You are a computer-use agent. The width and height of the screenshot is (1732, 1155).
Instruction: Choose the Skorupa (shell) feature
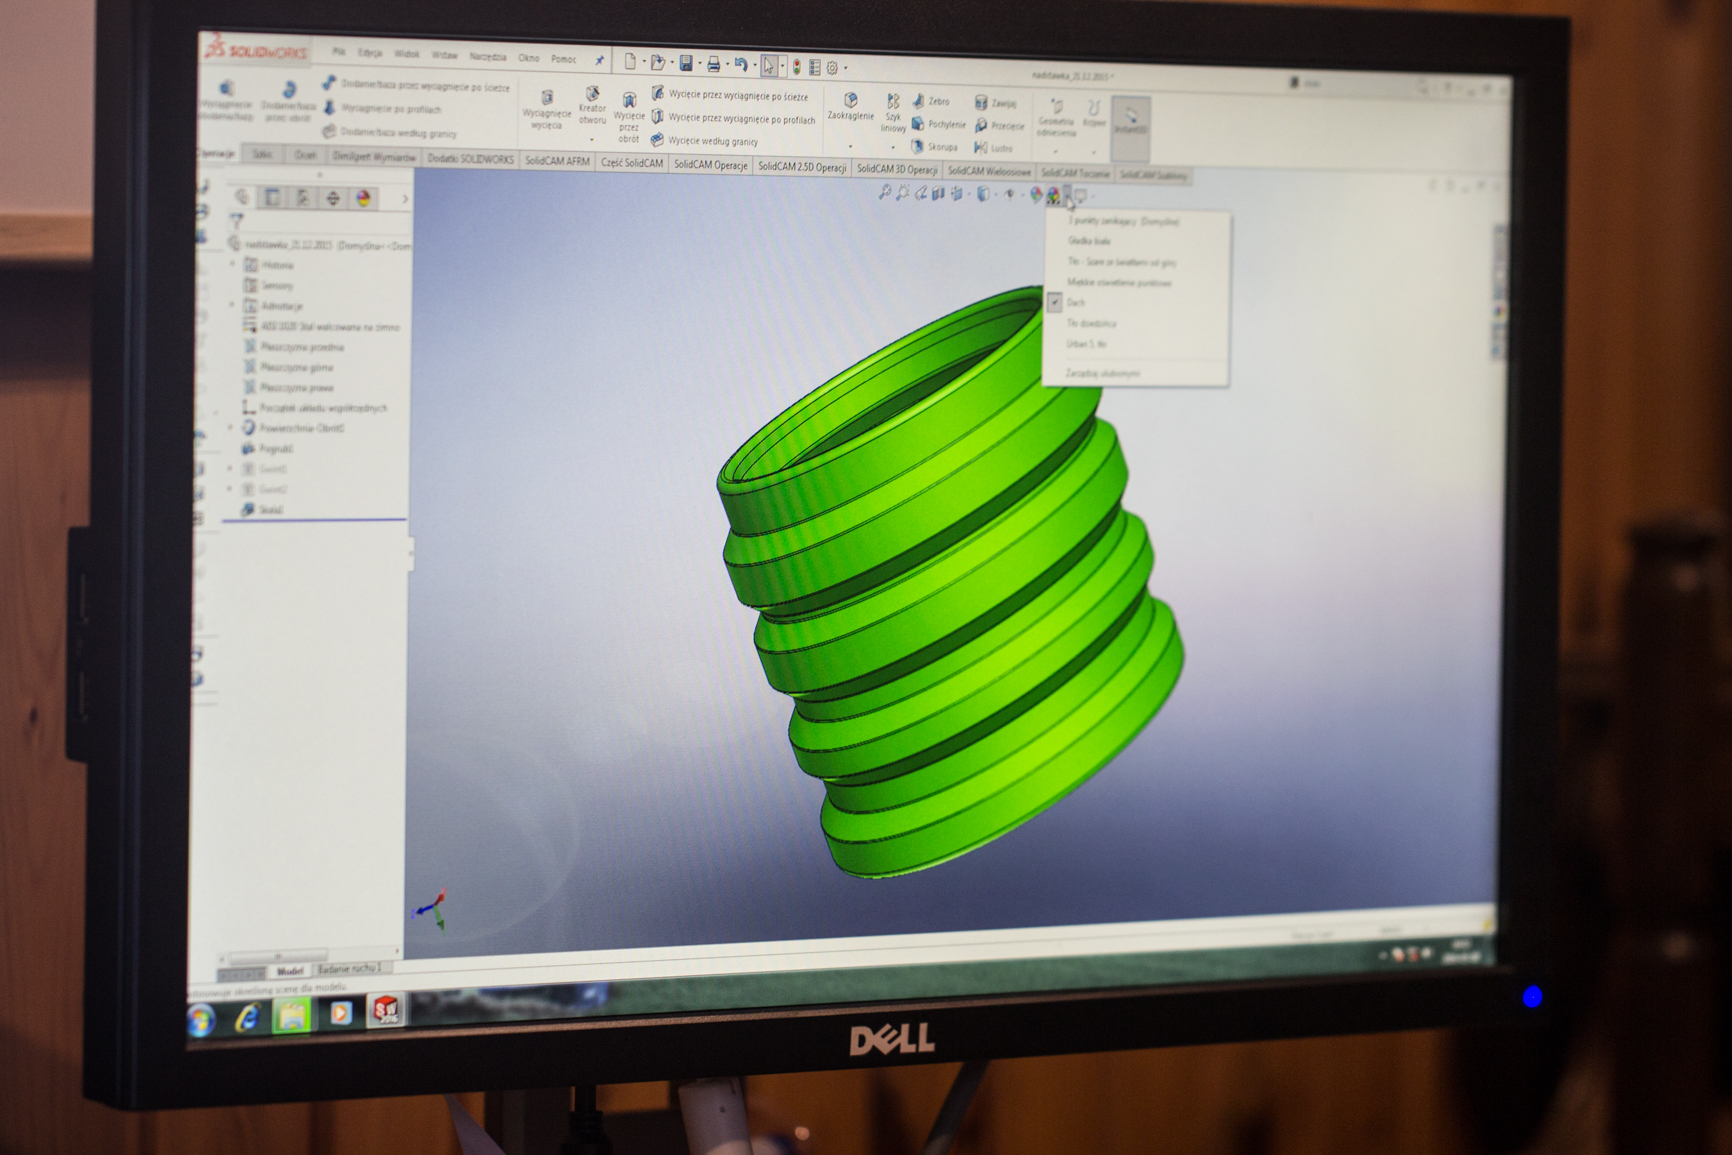934,147
